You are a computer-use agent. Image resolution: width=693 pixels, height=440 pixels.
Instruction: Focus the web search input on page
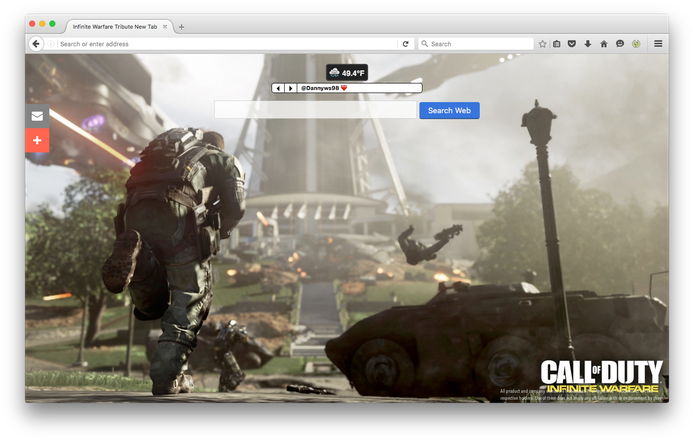coord(316,110)
